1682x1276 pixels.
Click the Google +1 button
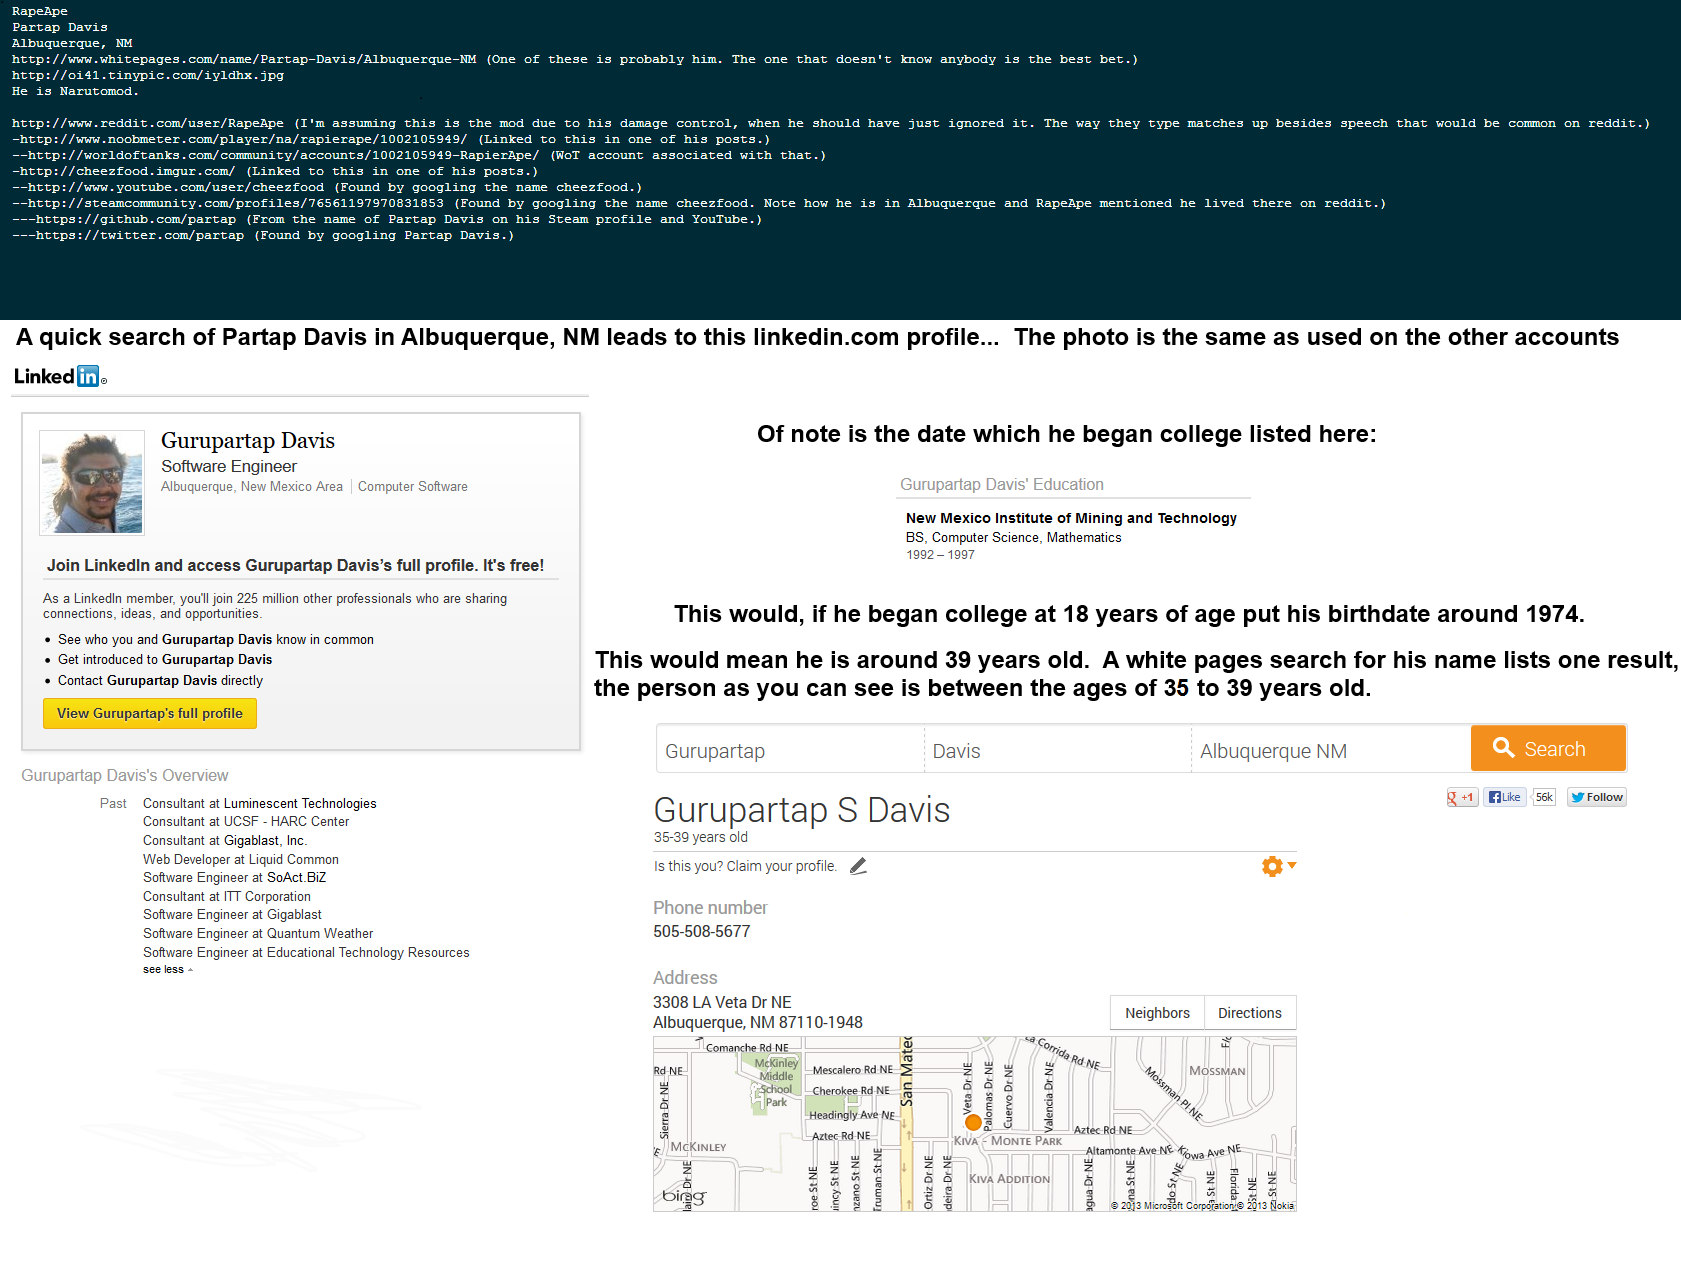point(1462,797)
